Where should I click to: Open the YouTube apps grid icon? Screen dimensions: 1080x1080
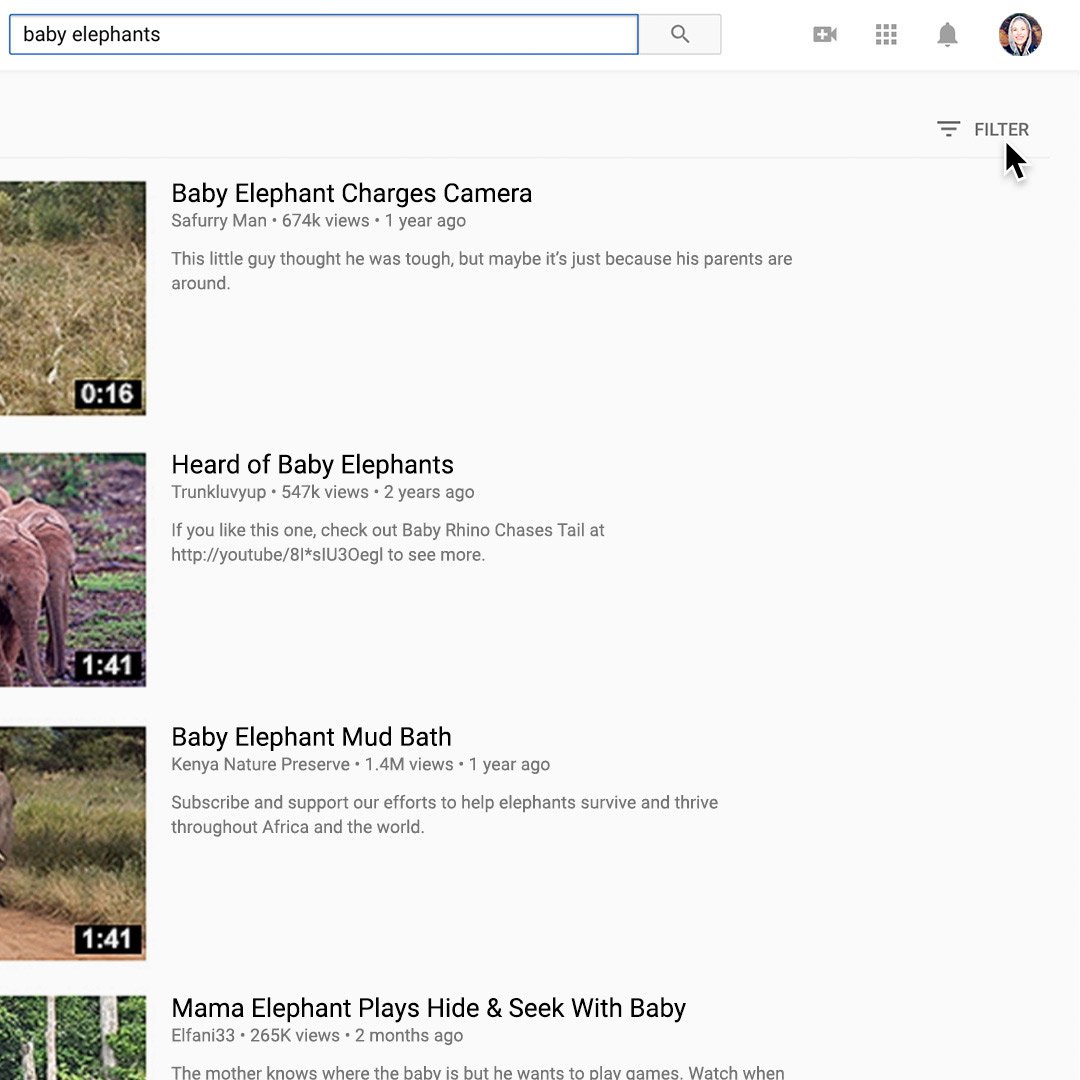(x=886, y=34)
